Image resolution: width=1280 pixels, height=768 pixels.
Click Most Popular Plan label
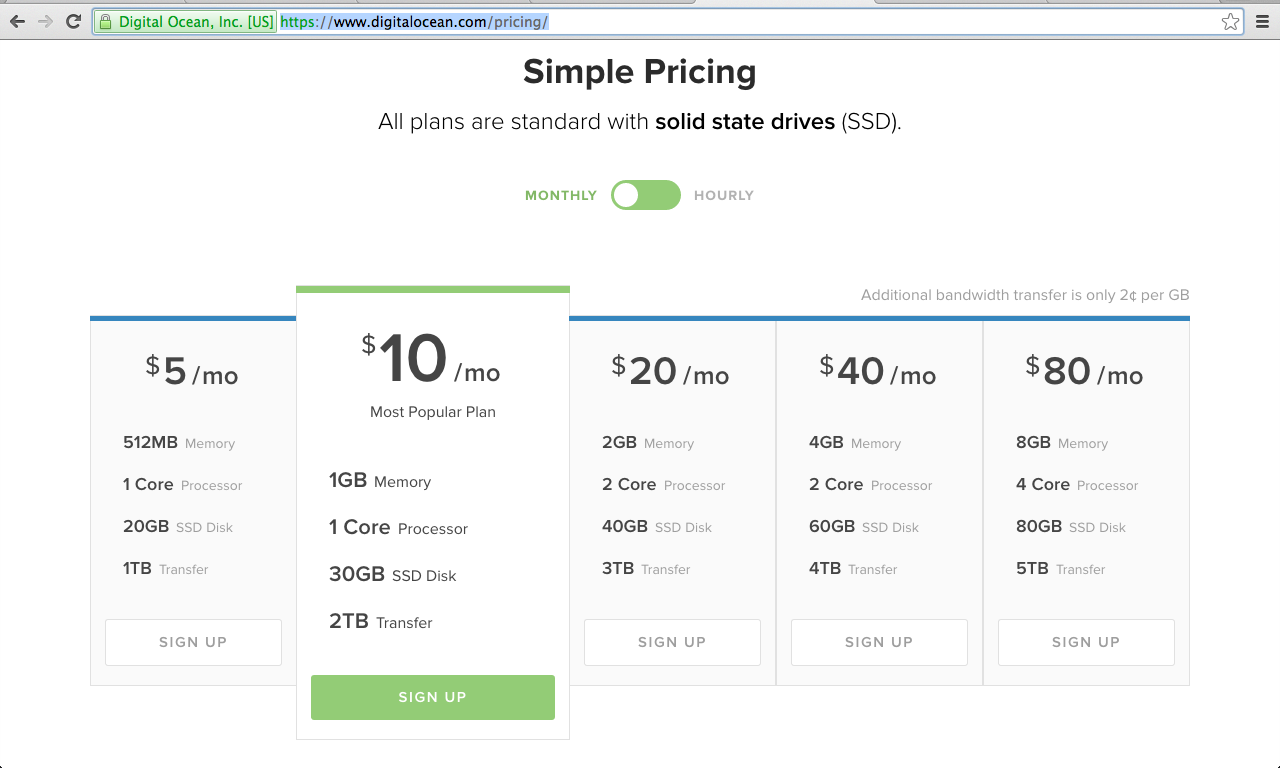(x=432, y=412)
